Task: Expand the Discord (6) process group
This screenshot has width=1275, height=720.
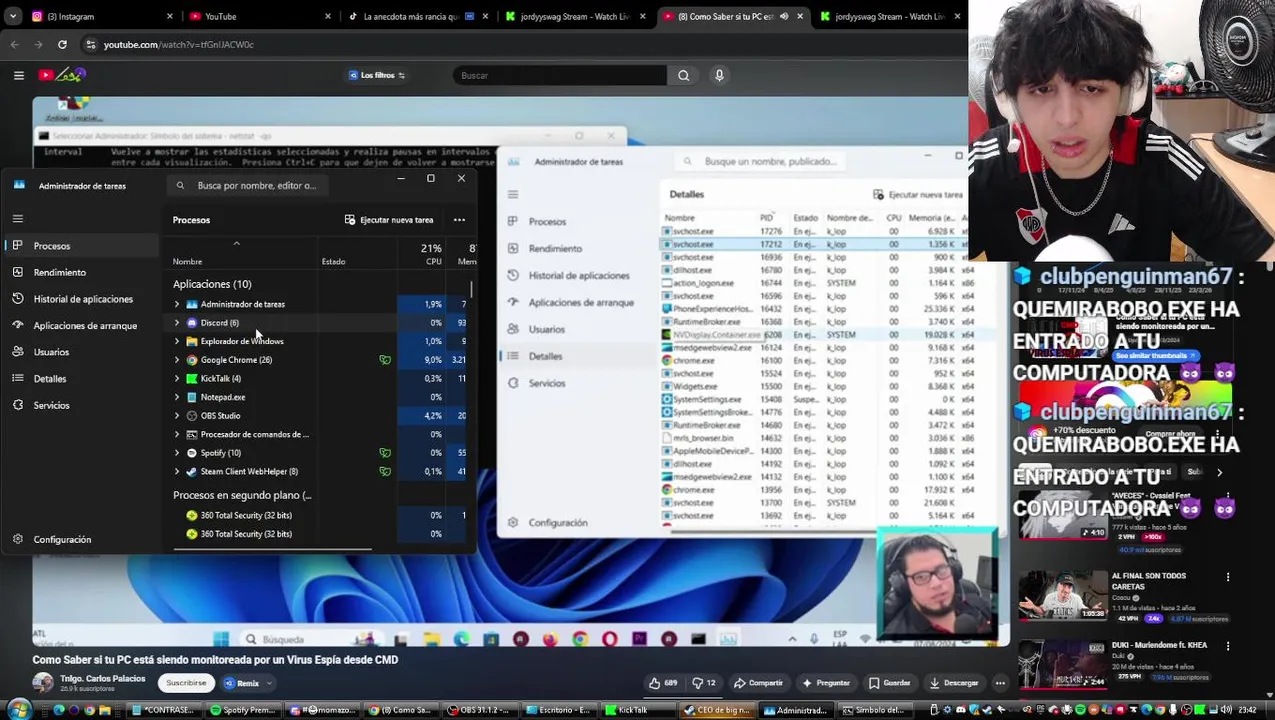Action: coord(177,323)
